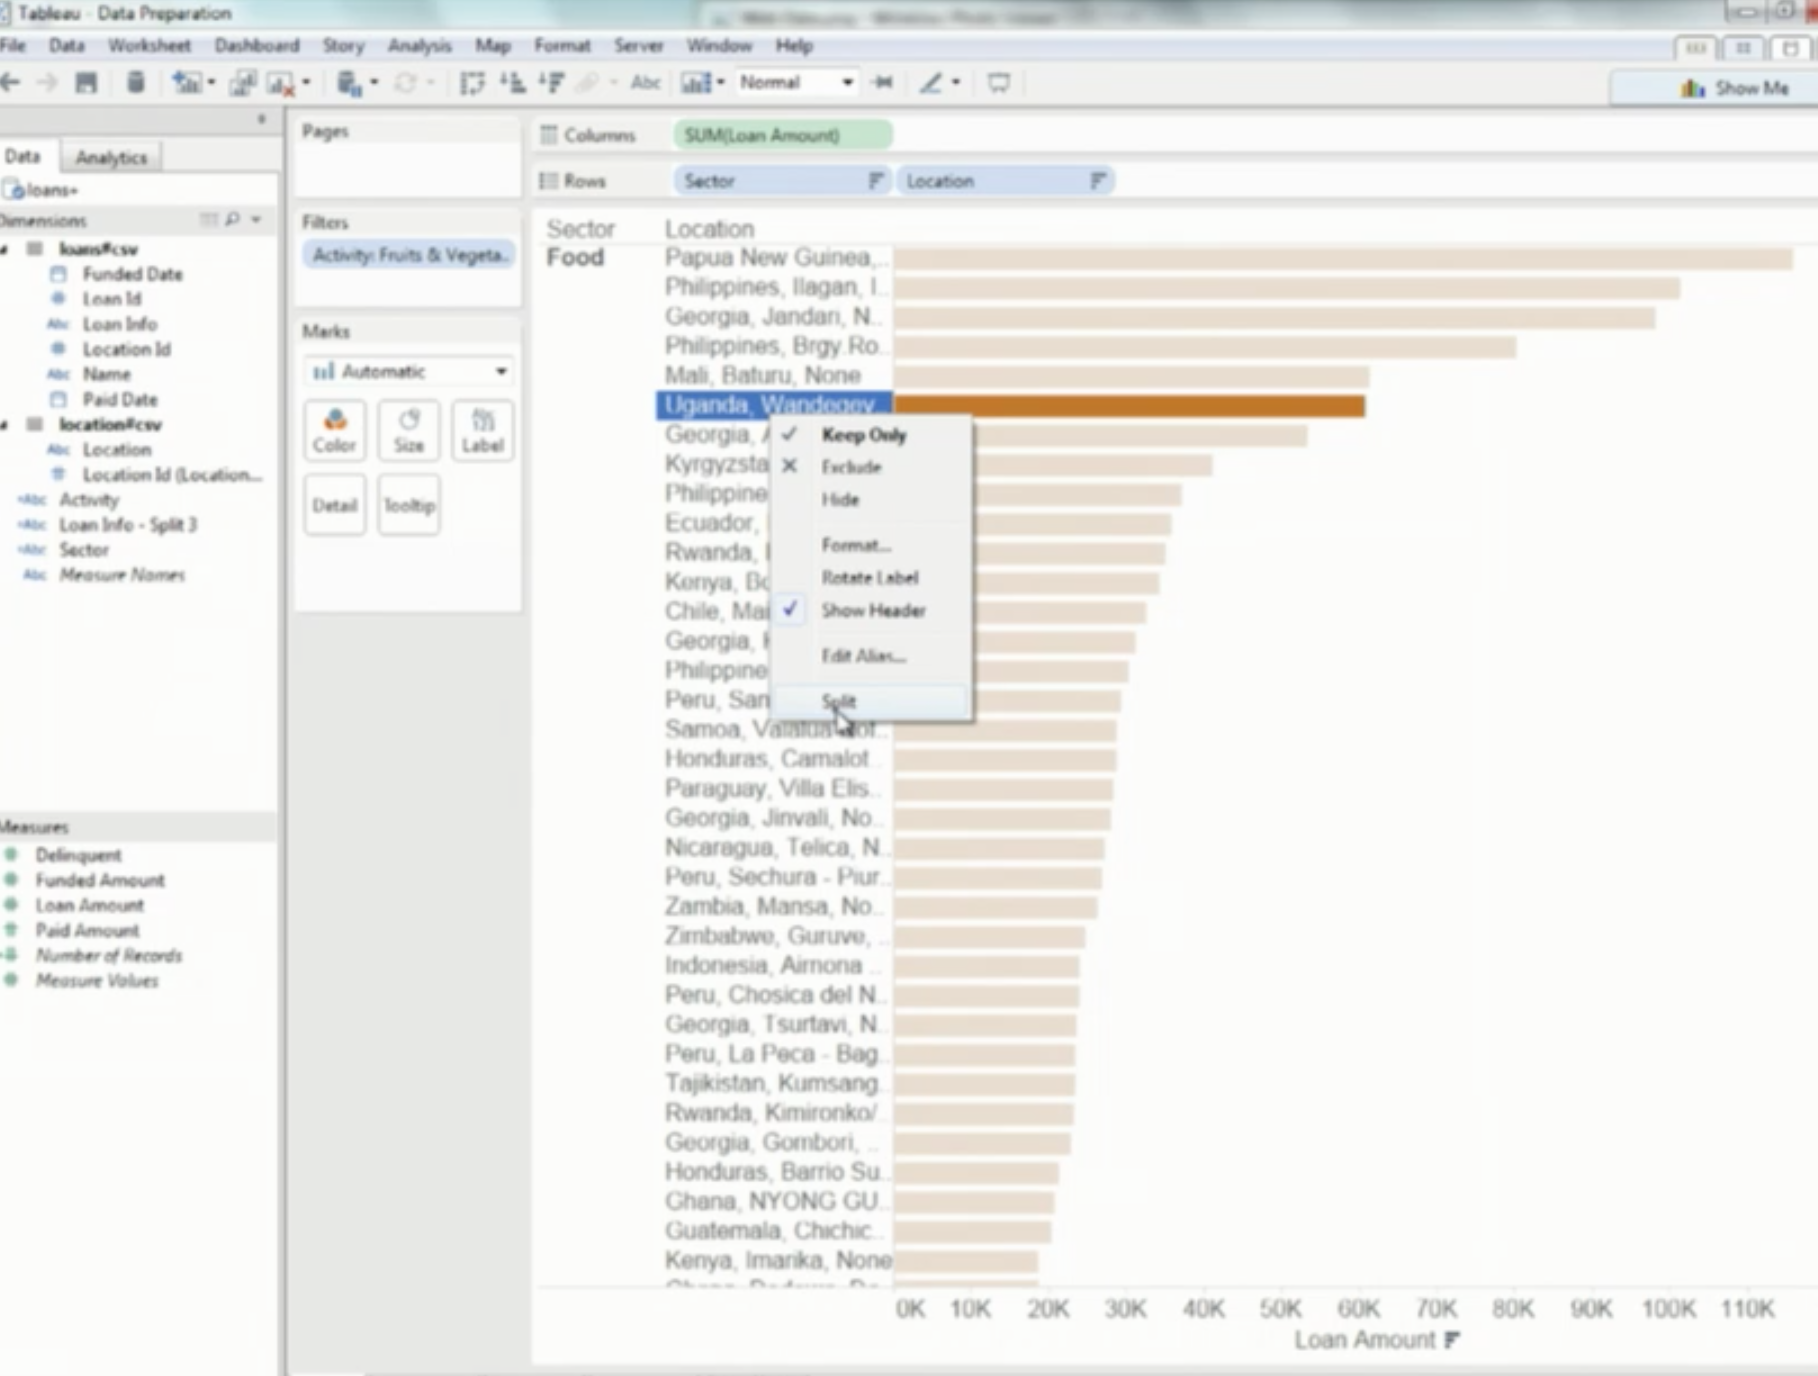Sort ascending using the toolbar icon
Viewport: 1818px width, 1376px height.
coord(512,83)
